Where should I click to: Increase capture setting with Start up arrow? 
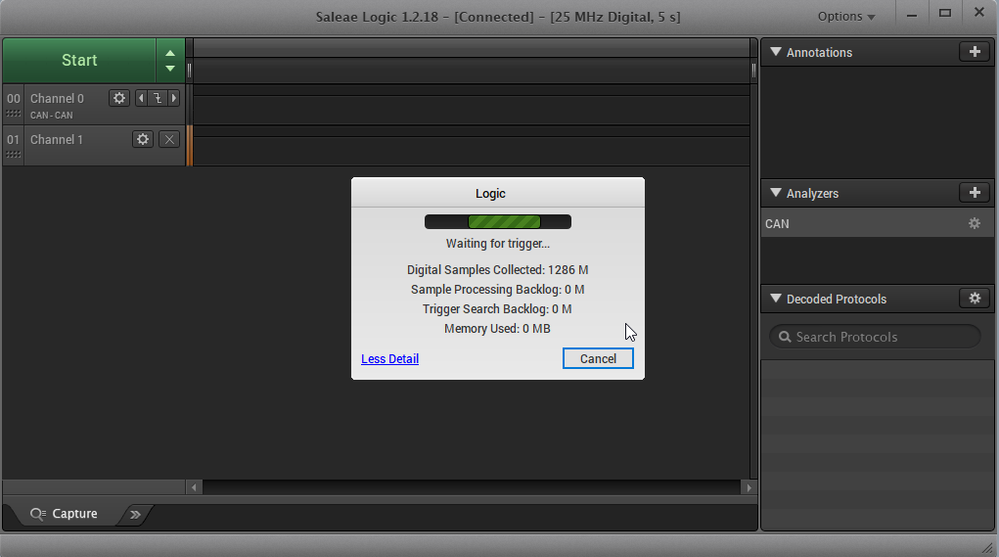170,53
